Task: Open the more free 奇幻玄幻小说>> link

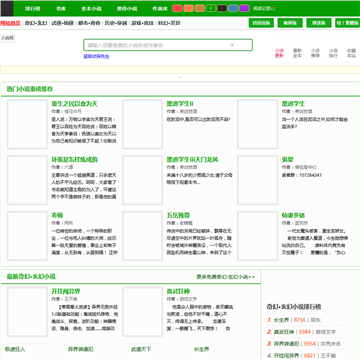Action: pos(226,277)
